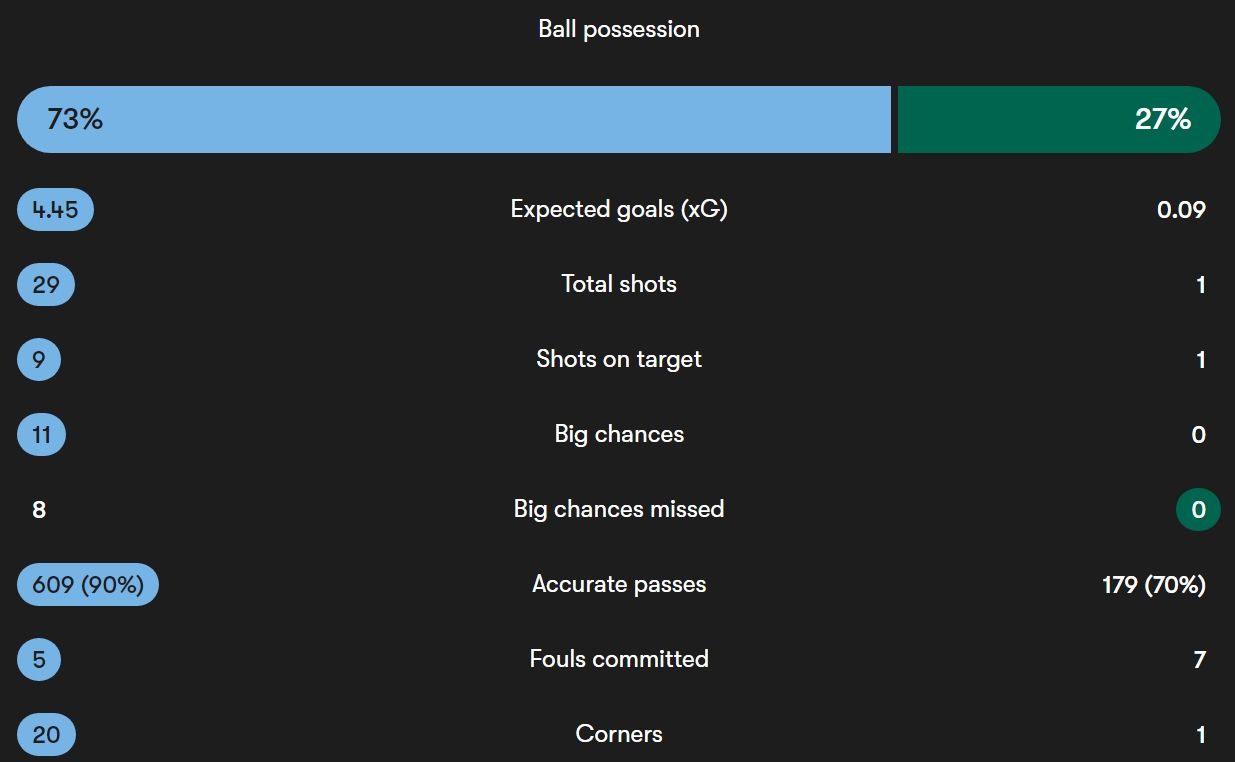The width and height of the screenshot is (1235, 762).
Task: Click the 609 (90%) accurate passes badge
Action: [88, 585]
